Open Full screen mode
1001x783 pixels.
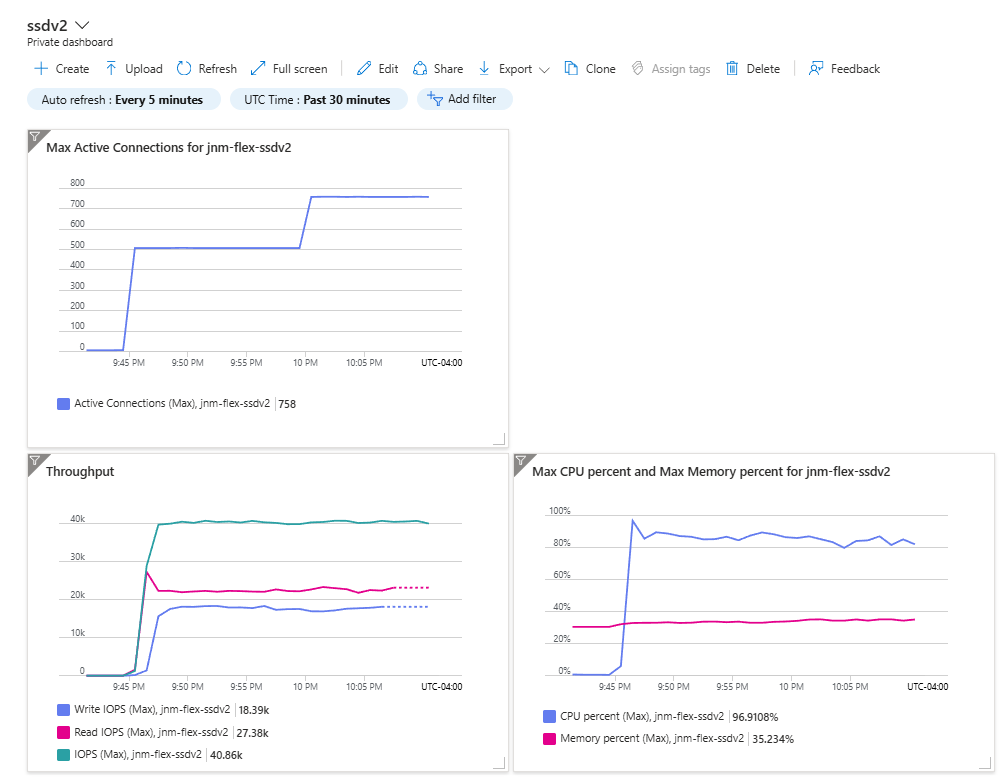point(289,69)
